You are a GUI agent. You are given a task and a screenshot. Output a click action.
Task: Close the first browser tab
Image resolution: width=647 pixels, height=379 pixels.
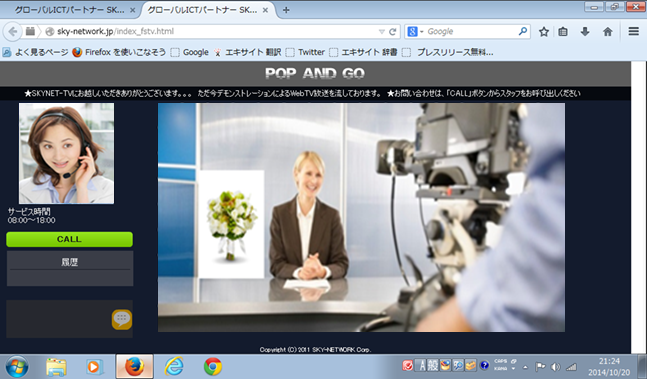(x=132, y=10)
